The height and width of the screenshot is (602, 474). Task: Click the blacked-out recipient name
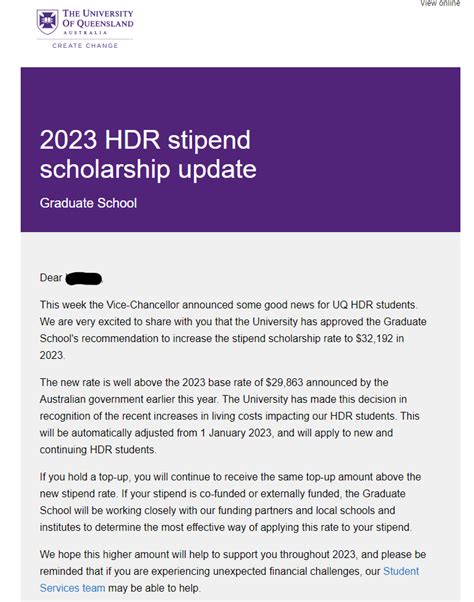tap(84, 278)
